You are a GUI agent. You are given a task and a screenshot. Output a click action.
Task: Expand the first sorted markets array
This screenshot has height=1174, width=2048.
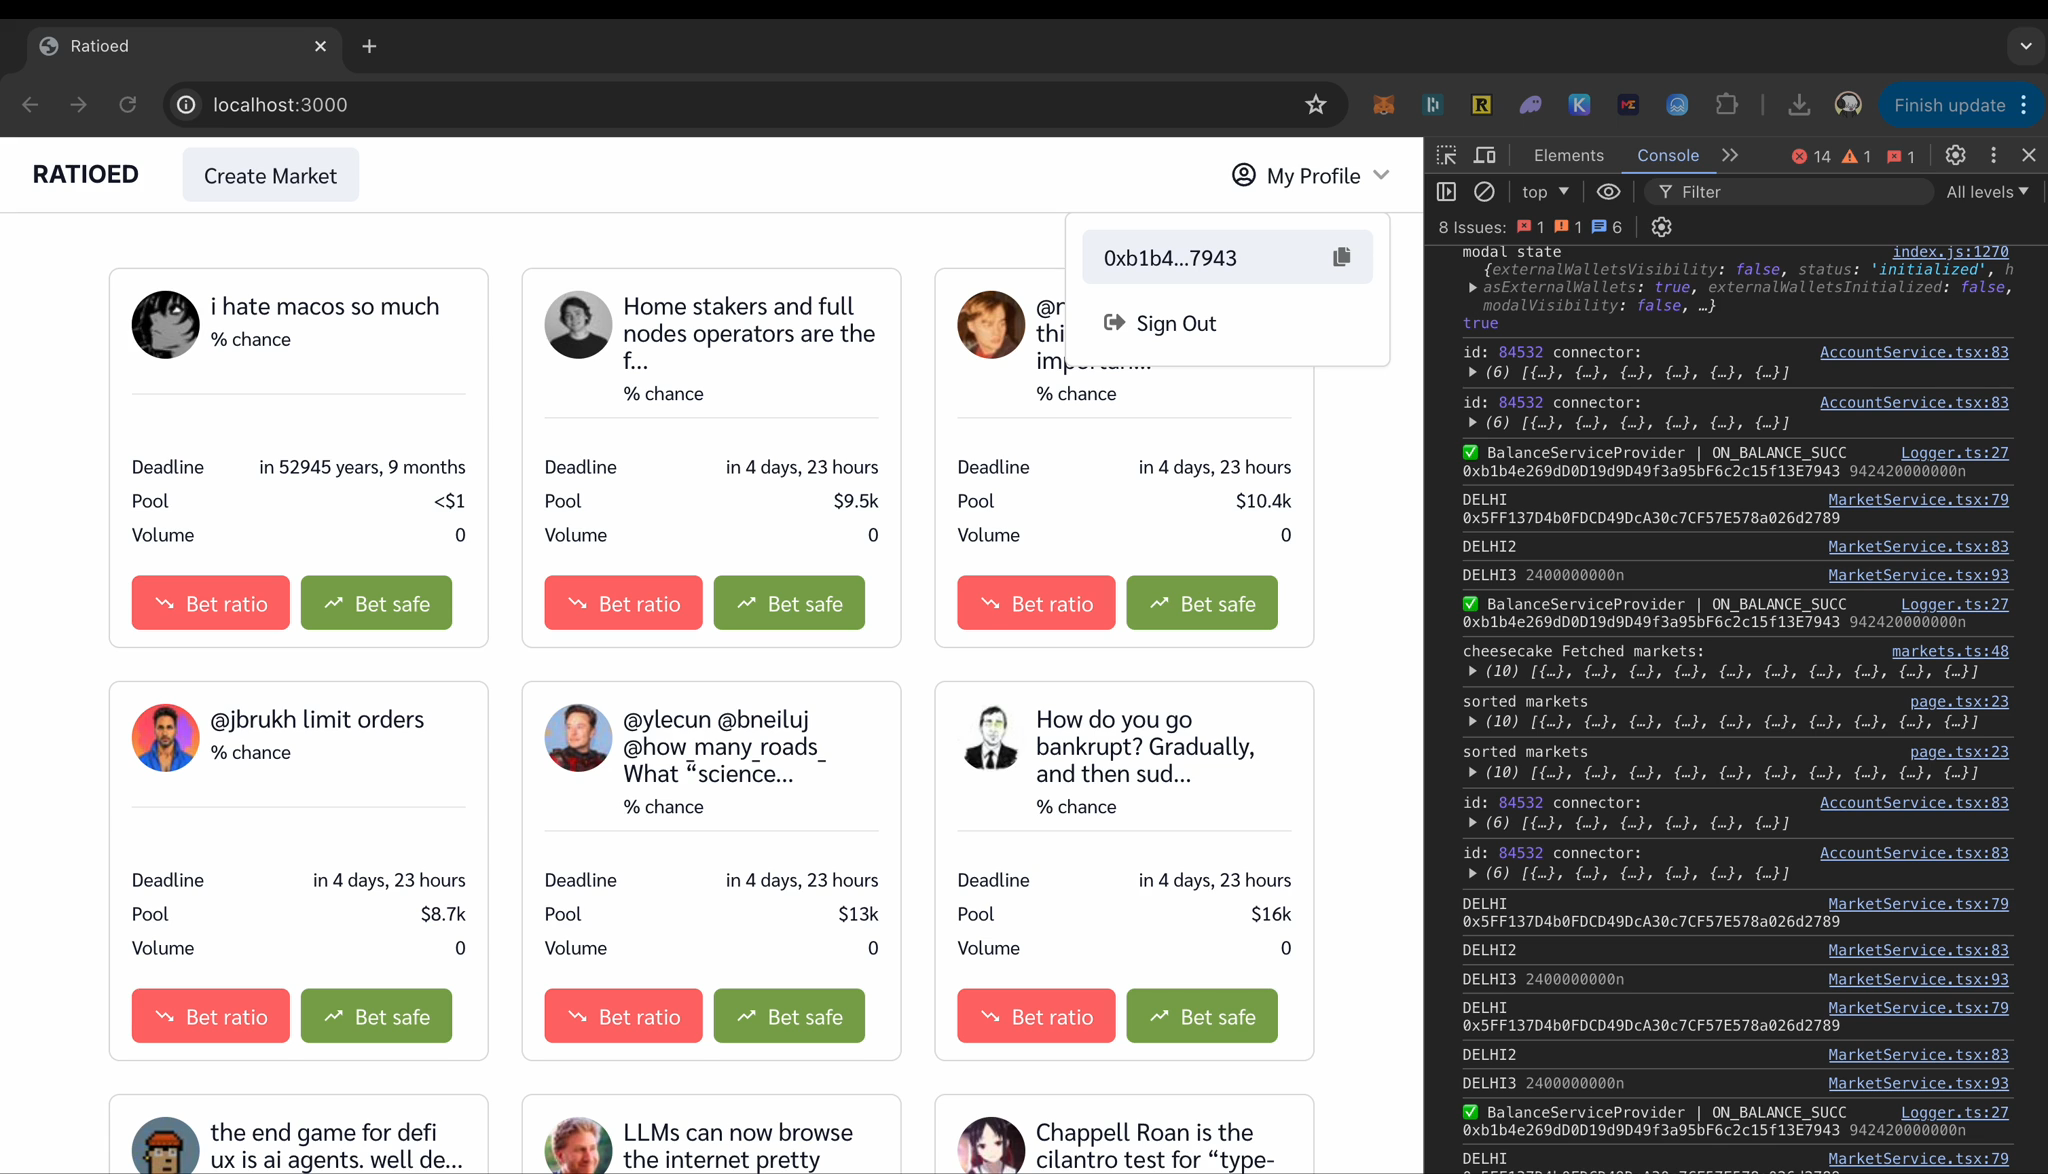[1473, 721]
